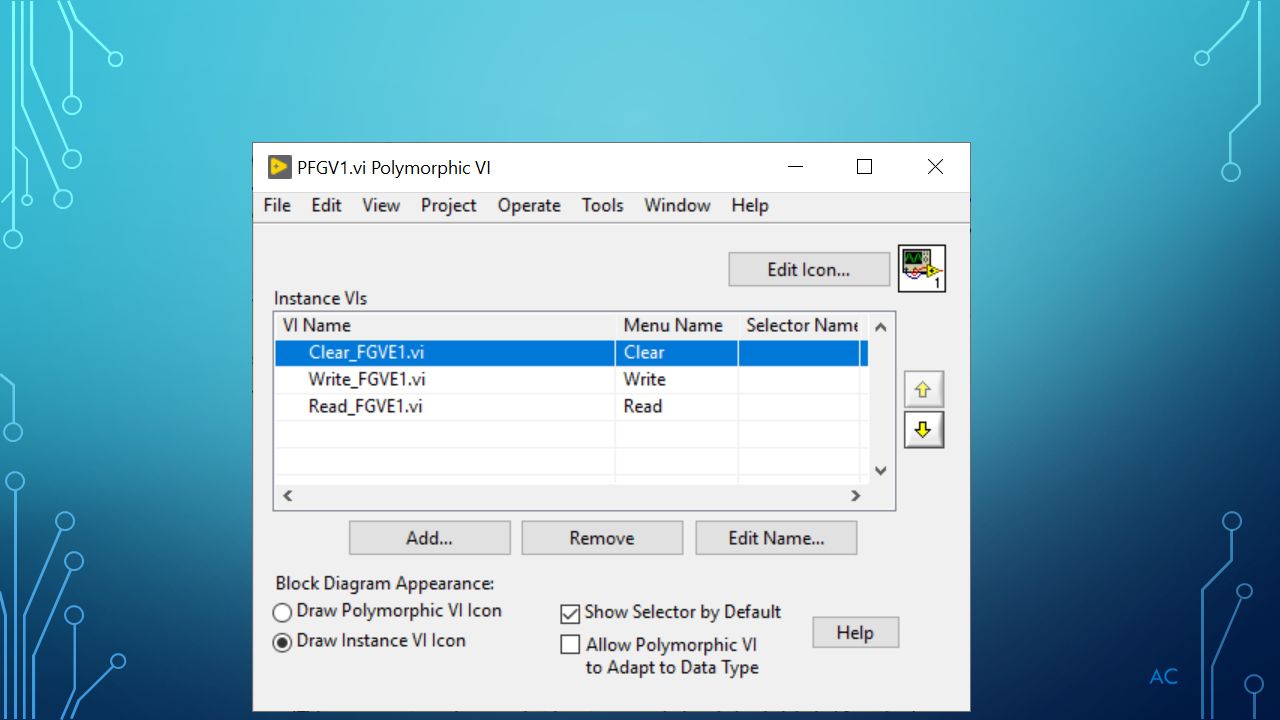The image size is (1280, 720).
Task: Select Draw Polymorphic VI Icon option
Action: 283,612
